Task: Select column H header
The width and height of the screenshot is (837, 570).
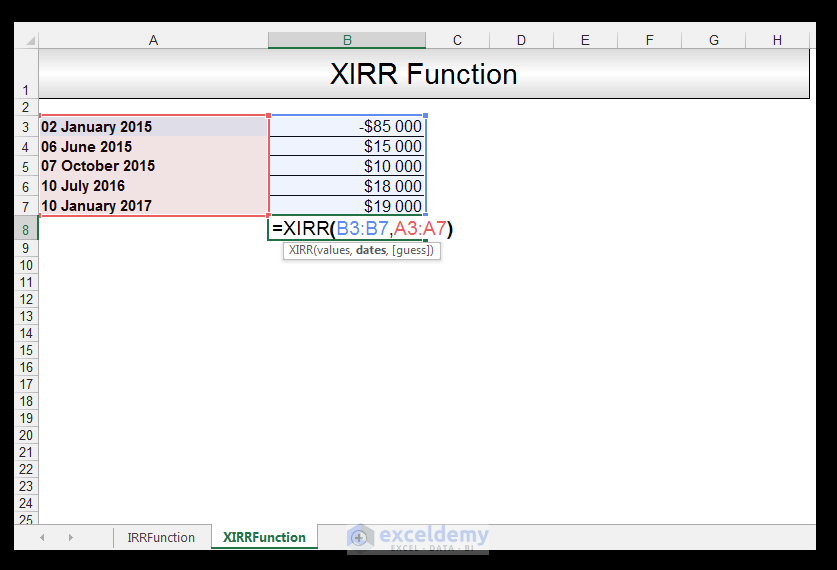Action: click(x=777, y=40)
